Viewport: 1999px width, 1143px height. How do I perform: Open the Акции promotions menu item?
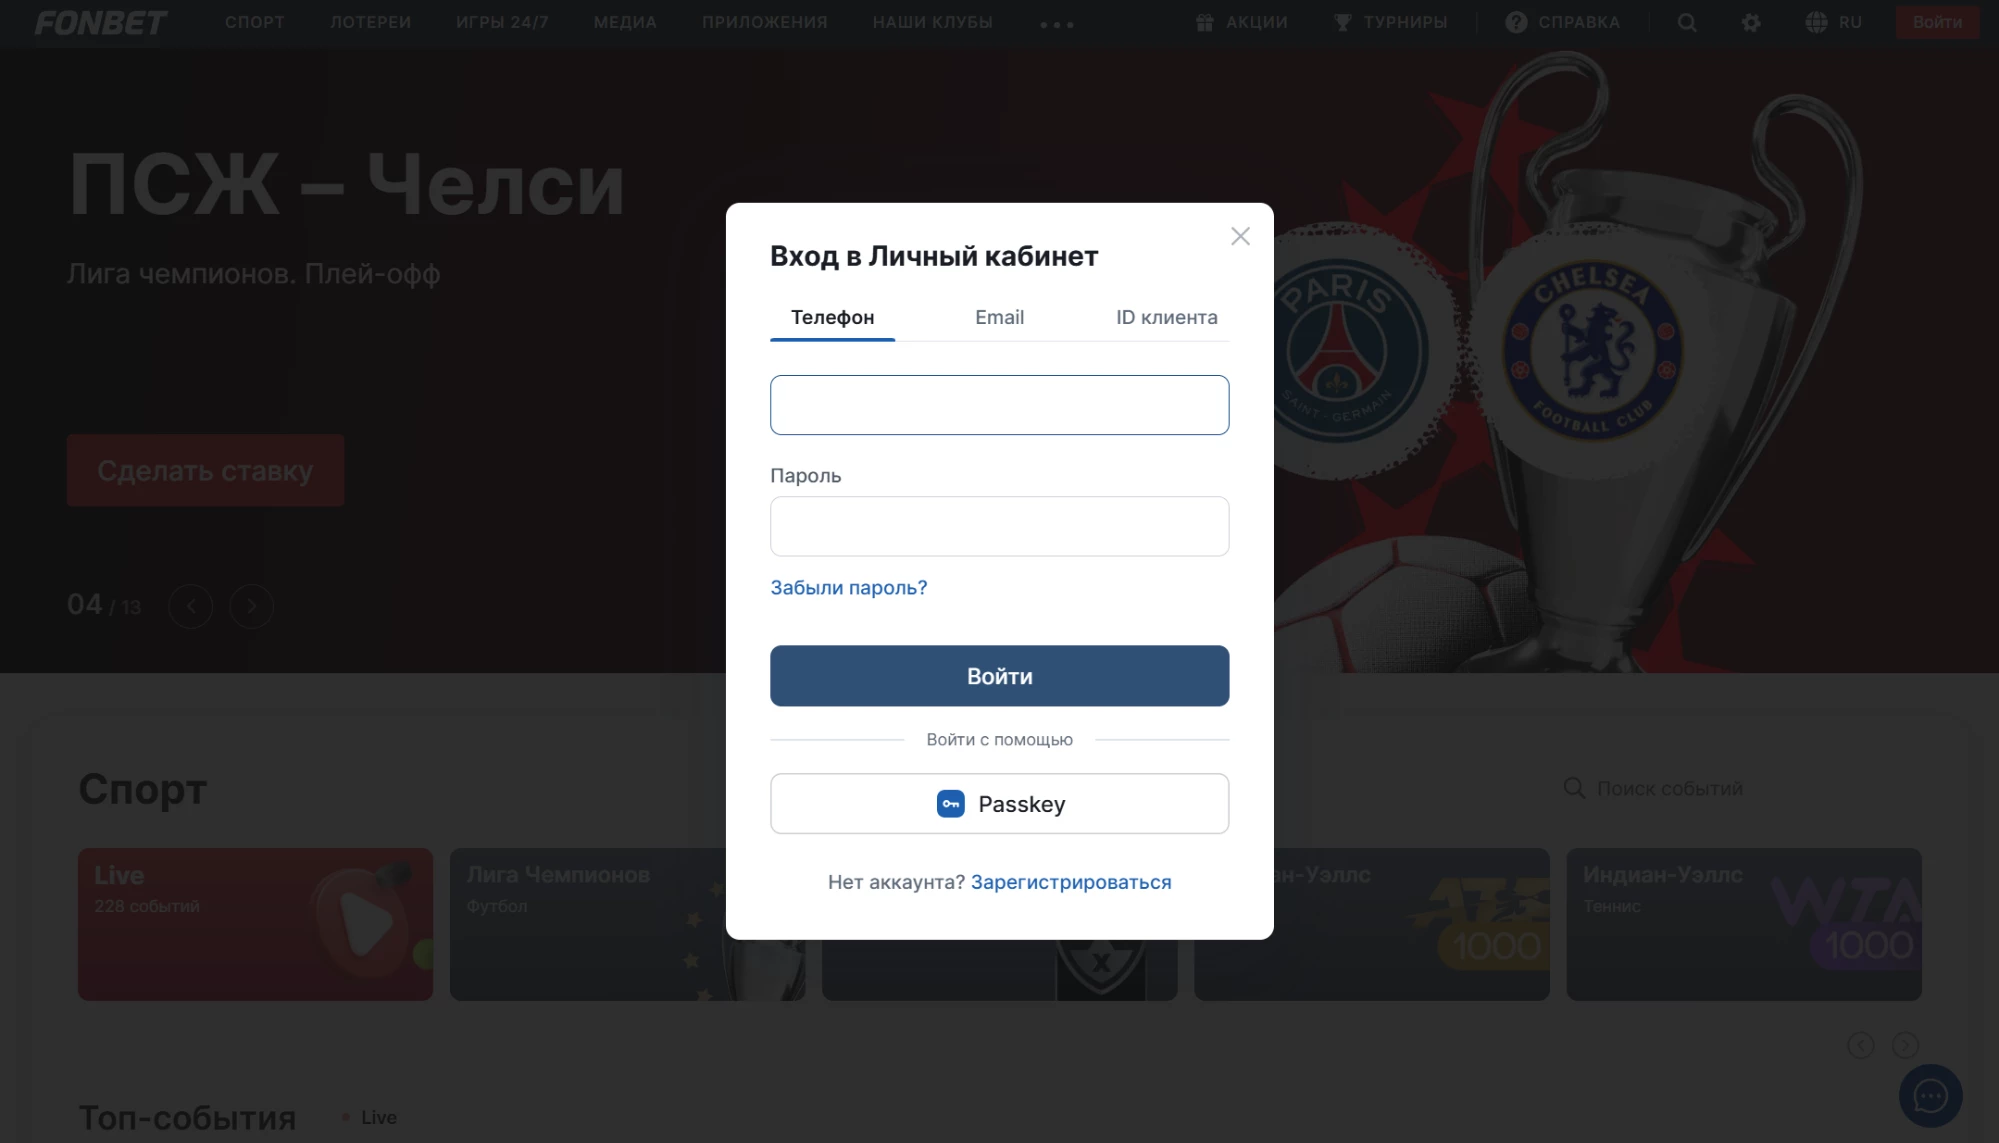pos(1242,22)
